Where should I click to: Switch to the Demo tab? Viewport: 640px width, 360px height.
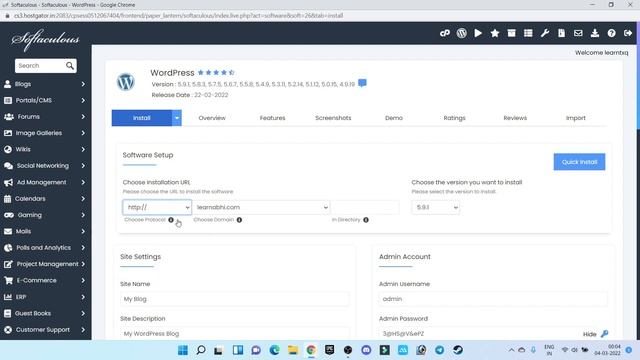[394, 118]
